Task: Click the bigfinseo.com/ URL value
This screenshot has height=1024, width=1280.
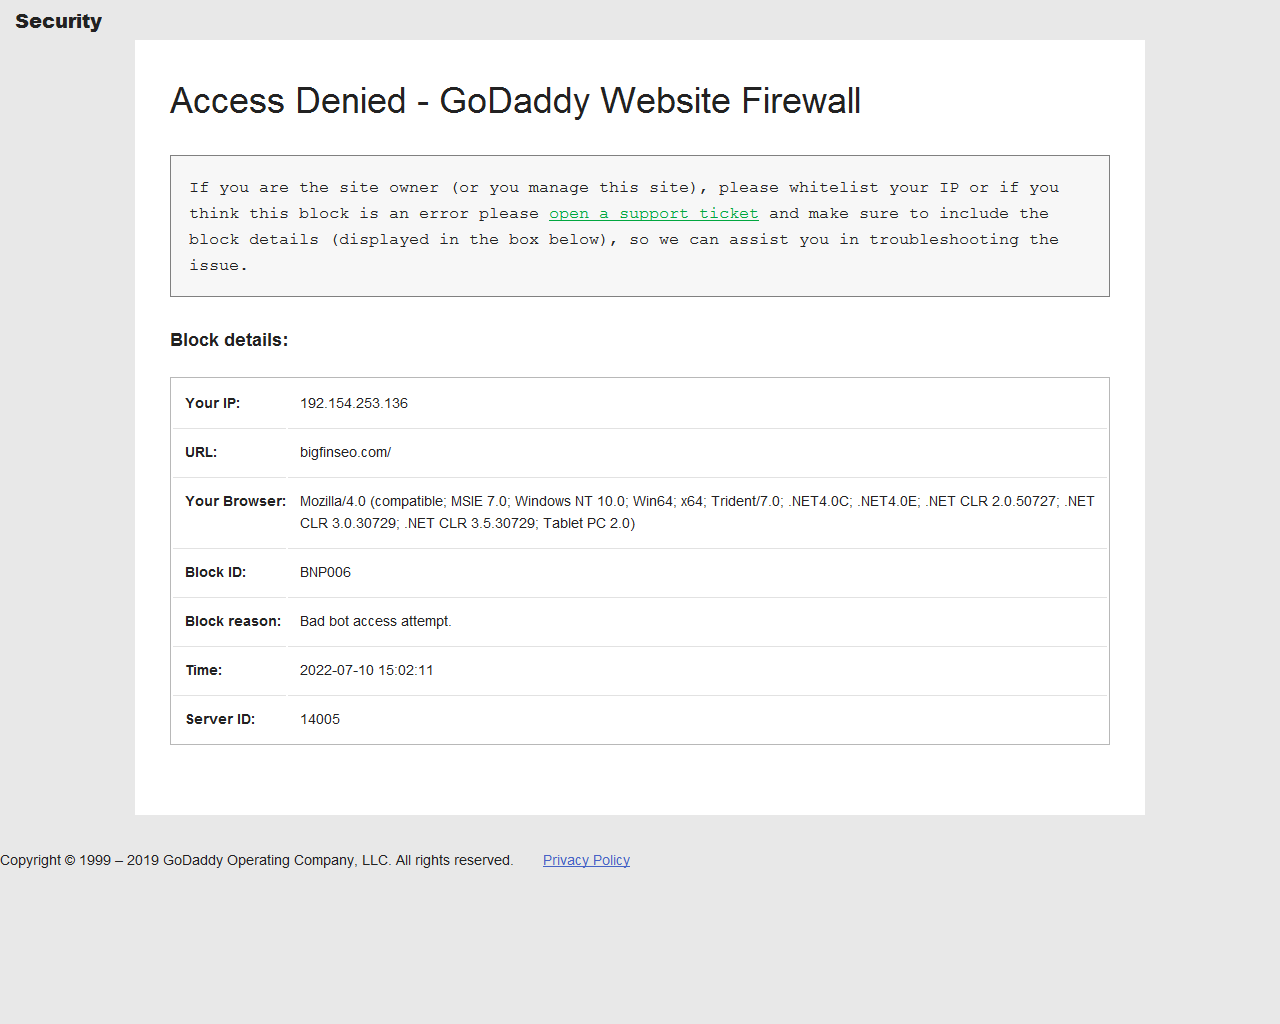Action: click(x=345, y=452)
